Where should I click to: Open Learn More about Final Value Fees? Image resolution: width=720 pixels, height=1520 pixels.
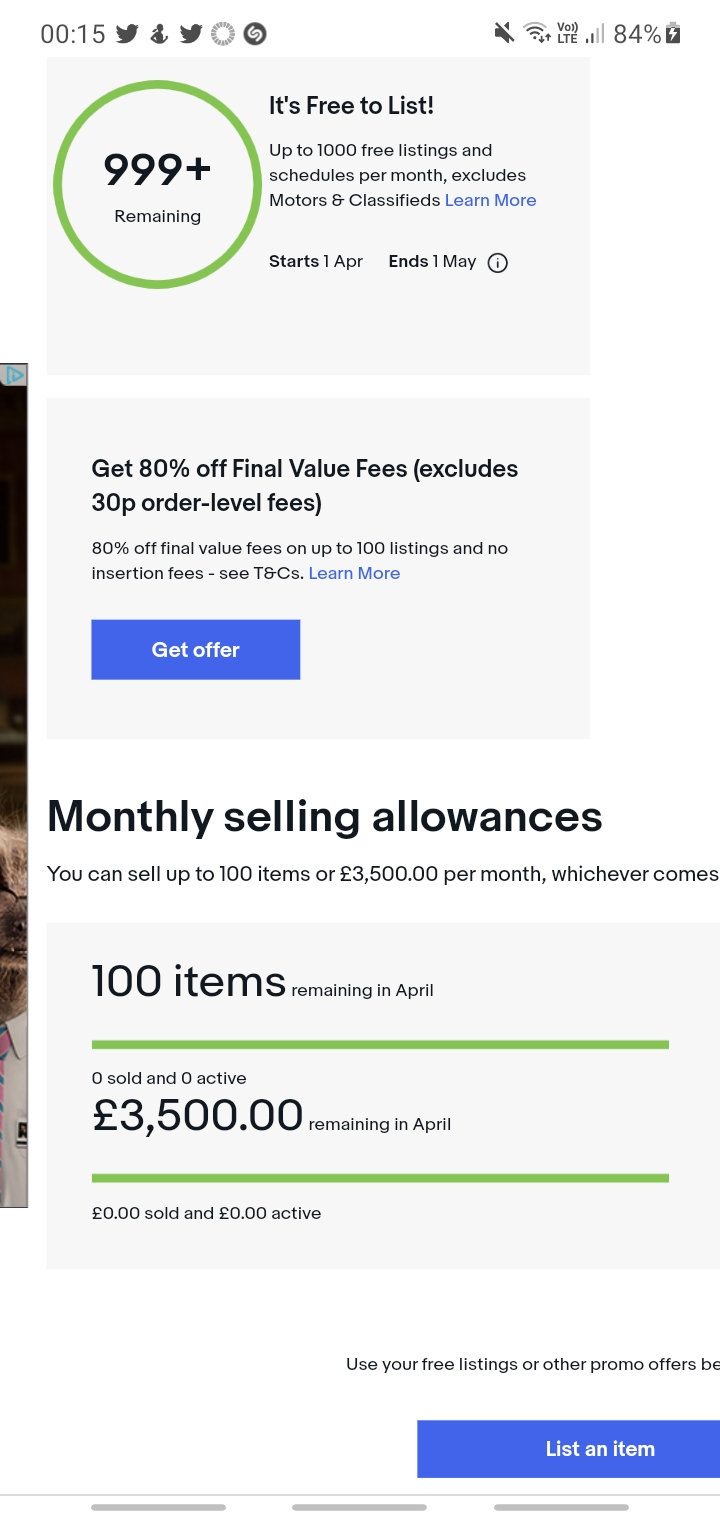pyautogui.click(x=354, y=573)
